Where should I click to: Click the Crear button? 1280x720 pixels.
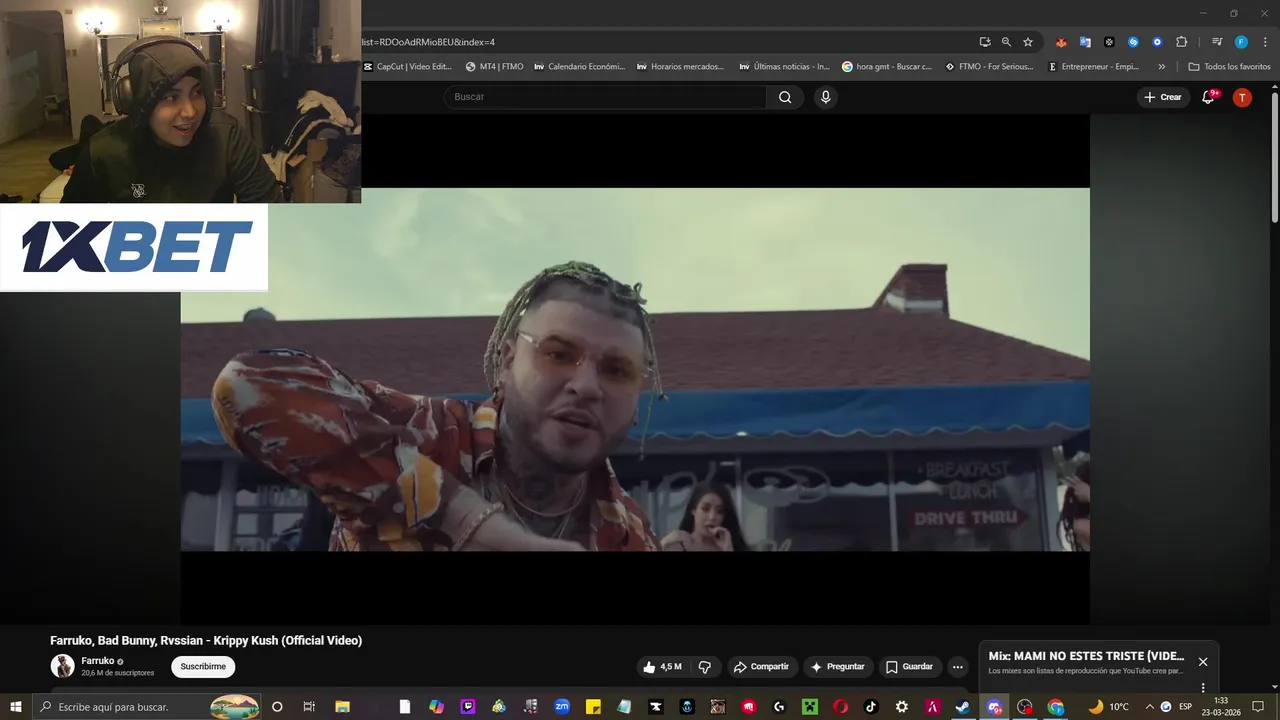click(1163, 97)
